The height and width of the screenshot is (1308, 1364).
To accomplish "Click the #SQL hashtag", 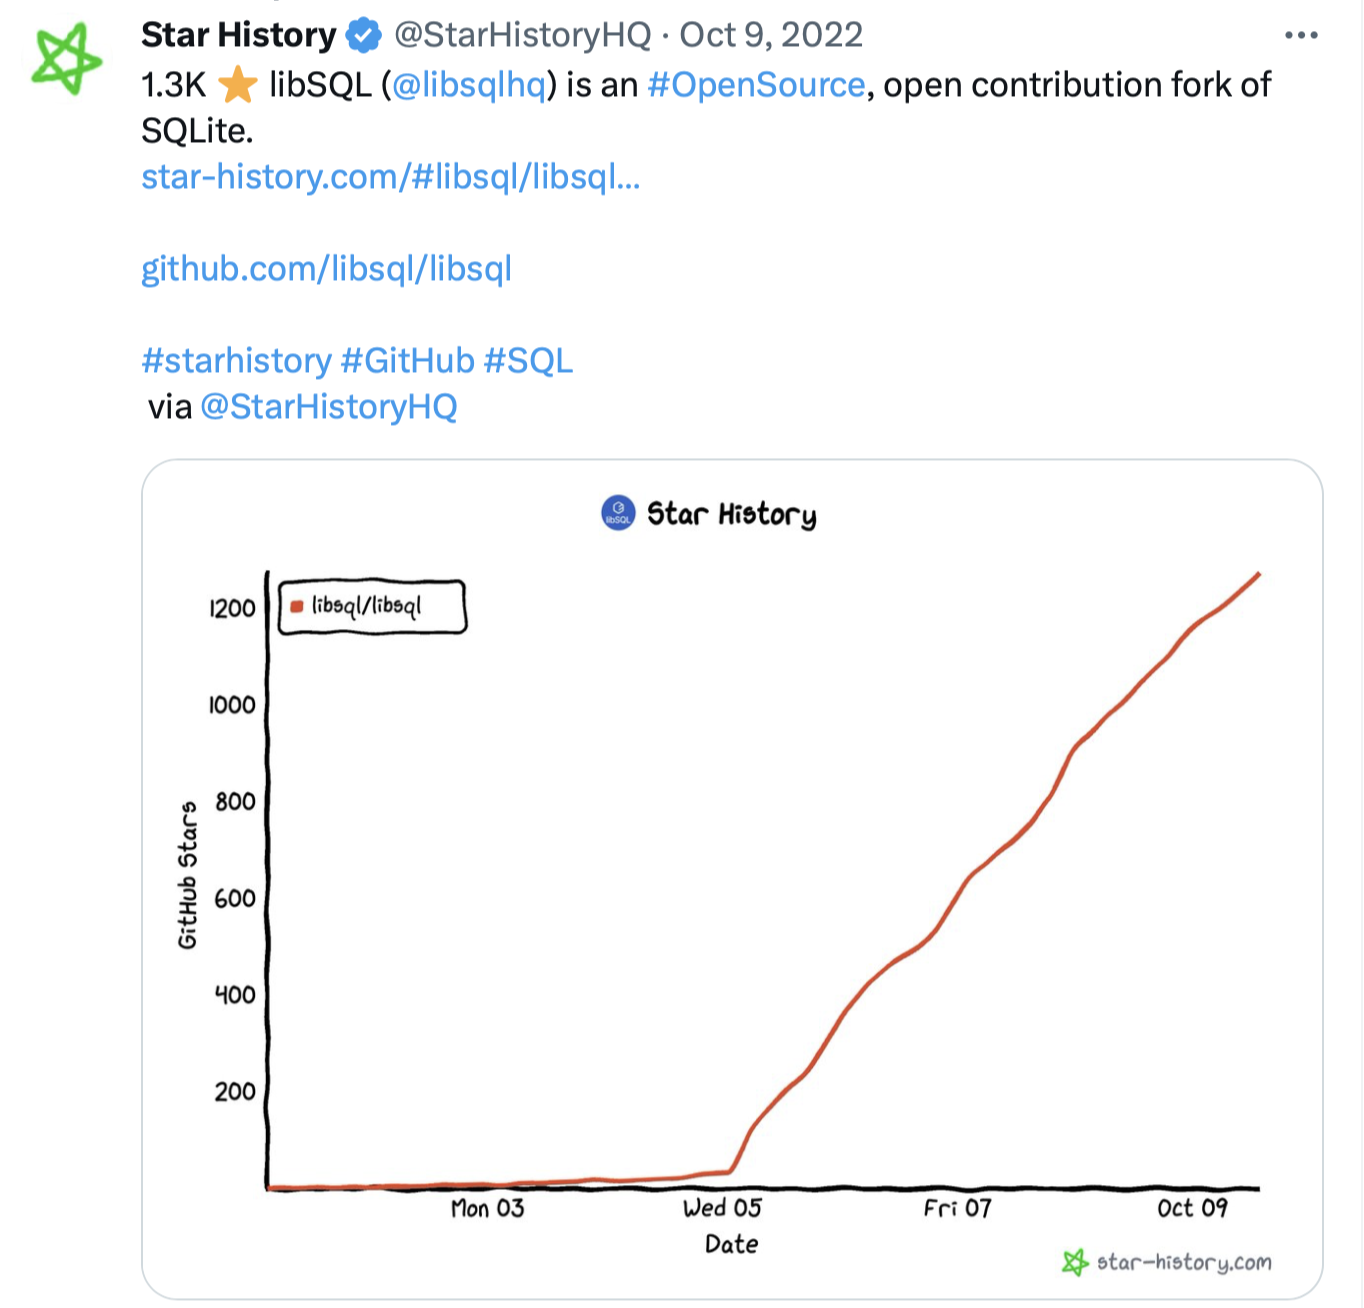I will tap(528, 360).
